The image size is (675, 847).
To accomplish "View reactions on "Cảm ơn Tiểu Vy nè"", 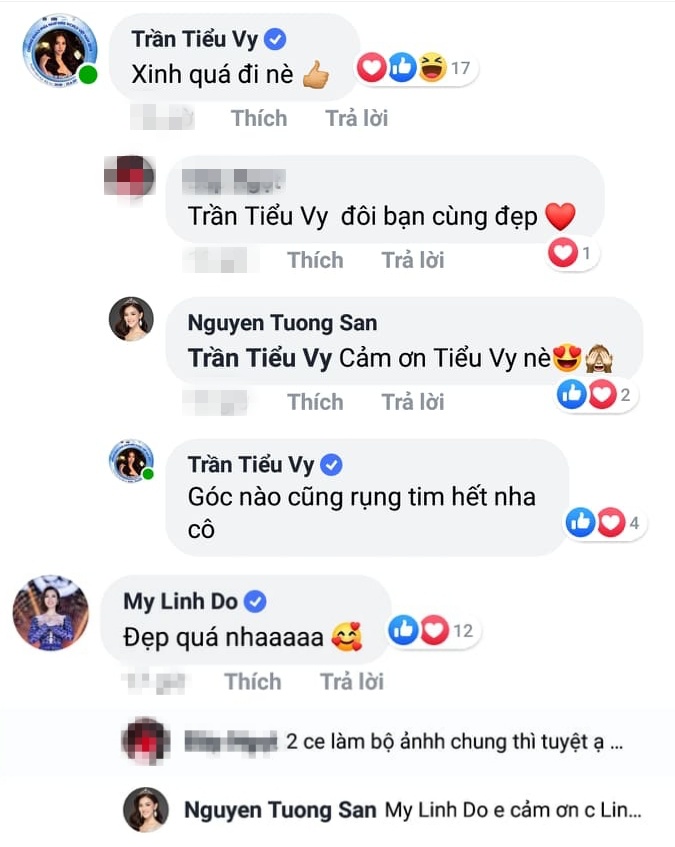I will (597, 396).
